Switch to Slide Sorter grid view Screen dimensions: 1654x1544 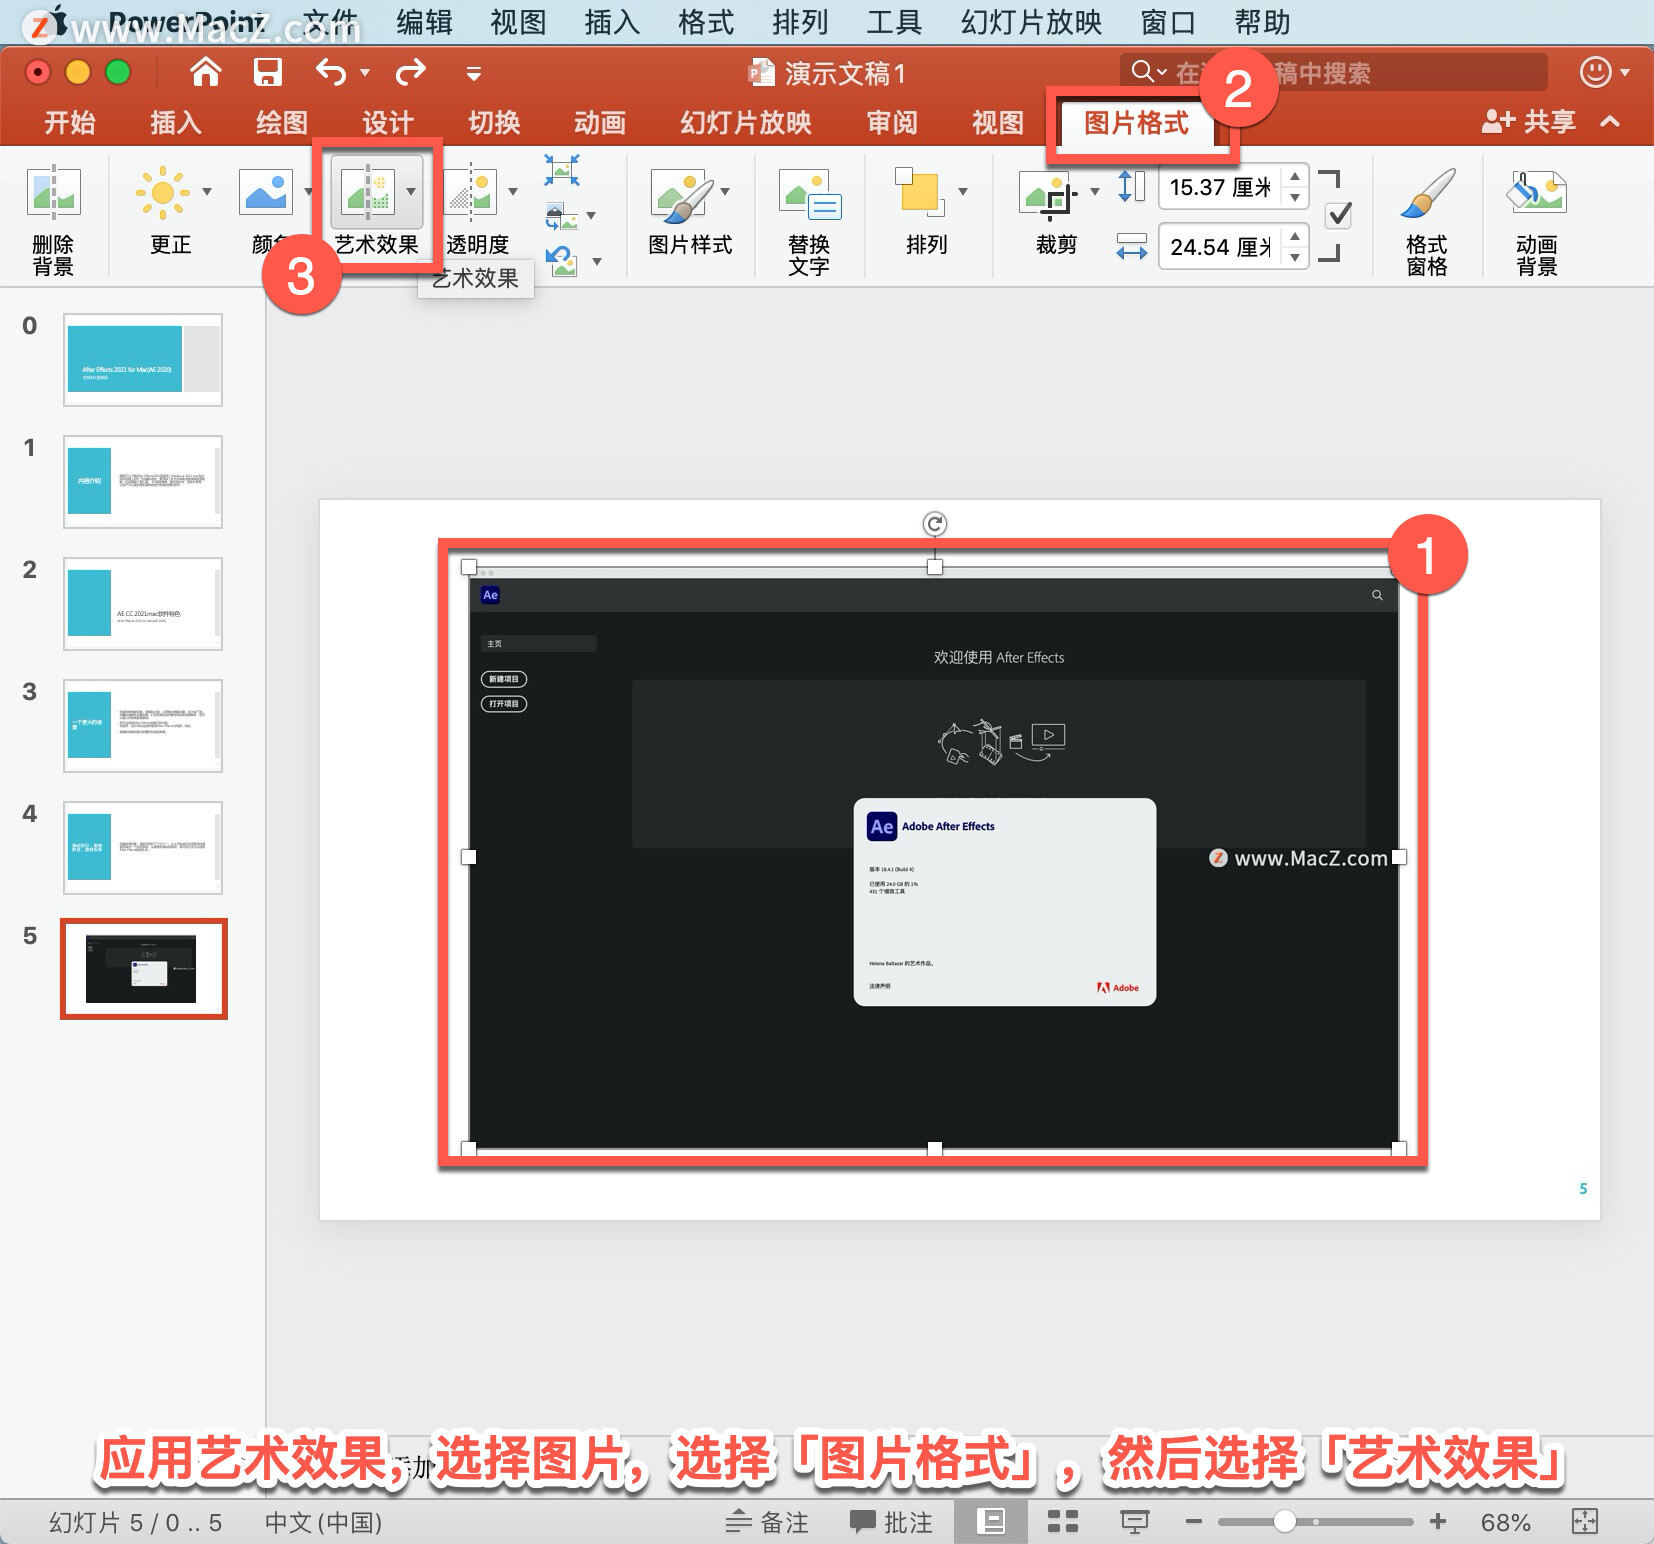click(x=1062, y=1522)
